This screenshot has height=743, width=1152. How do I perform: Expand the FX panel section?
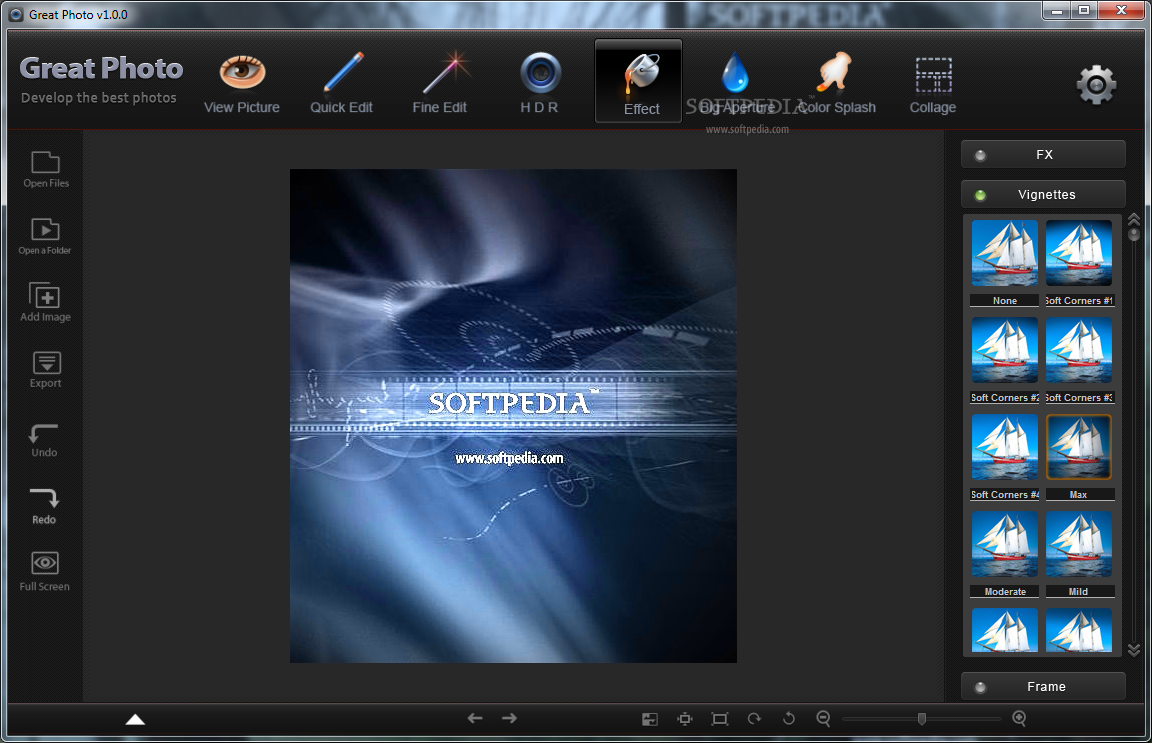click(1043, 154)
